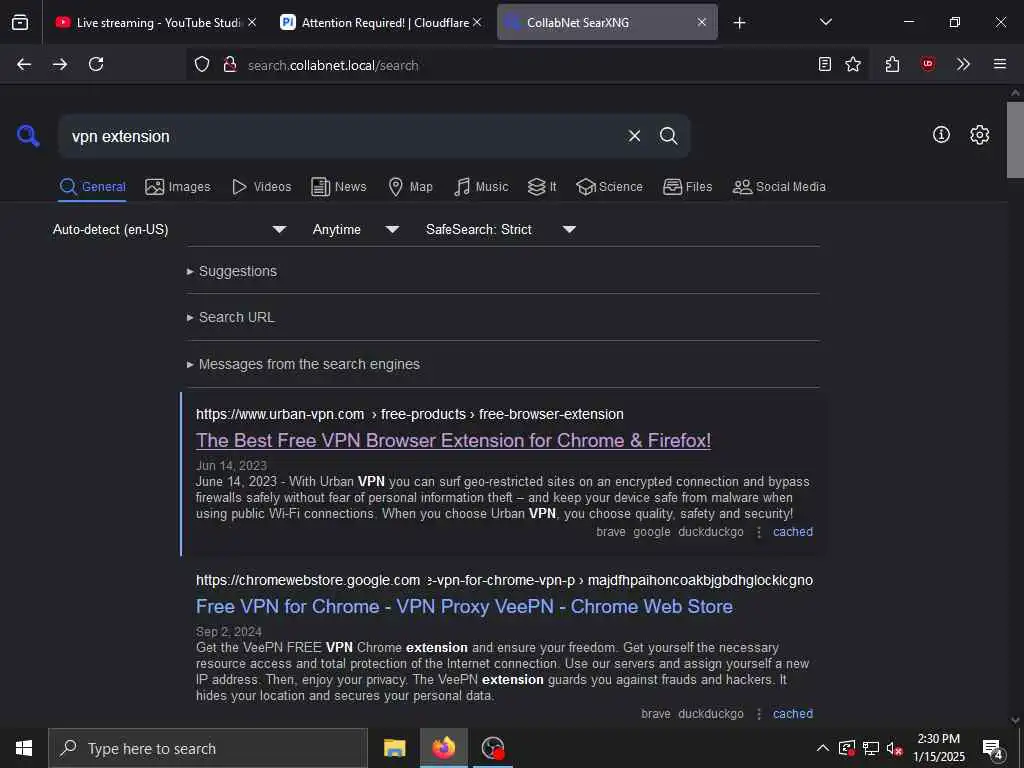This screenshot has width=1024, height=768.
Task: Open the 2:30 PM clock calendar
Action: click(938, 748)
